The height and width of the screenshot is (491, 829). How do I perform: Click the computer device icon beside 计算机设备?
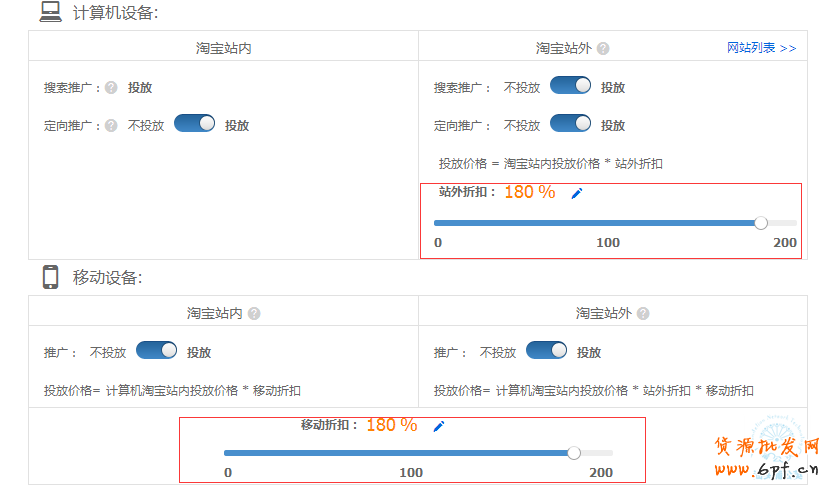click(50, 12)
